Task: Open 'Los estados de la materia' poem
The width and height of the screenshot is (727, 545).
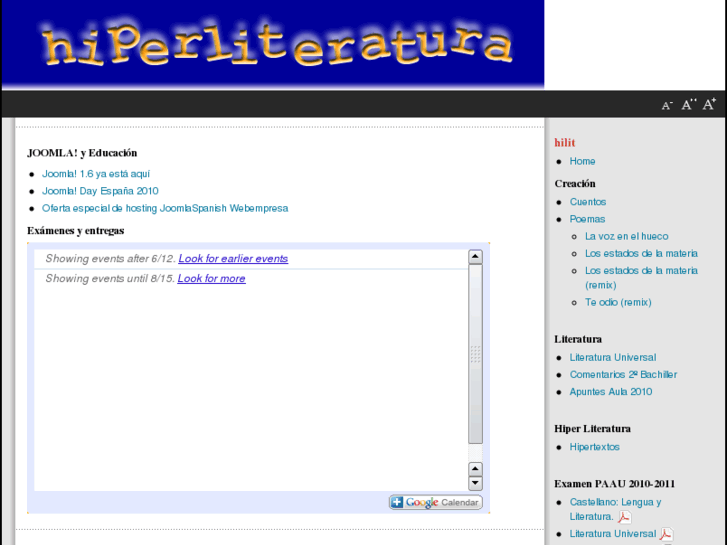Action: pos(641,254)
